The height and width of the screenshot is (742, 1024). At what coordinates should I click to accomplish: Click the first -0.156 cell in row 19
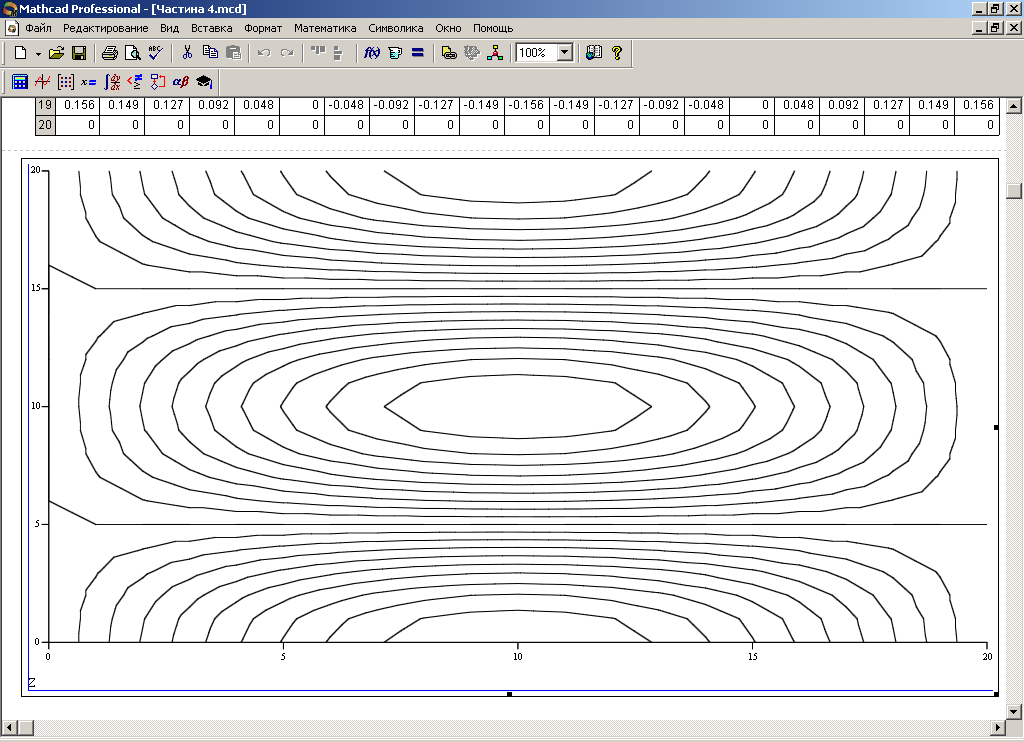526,105
